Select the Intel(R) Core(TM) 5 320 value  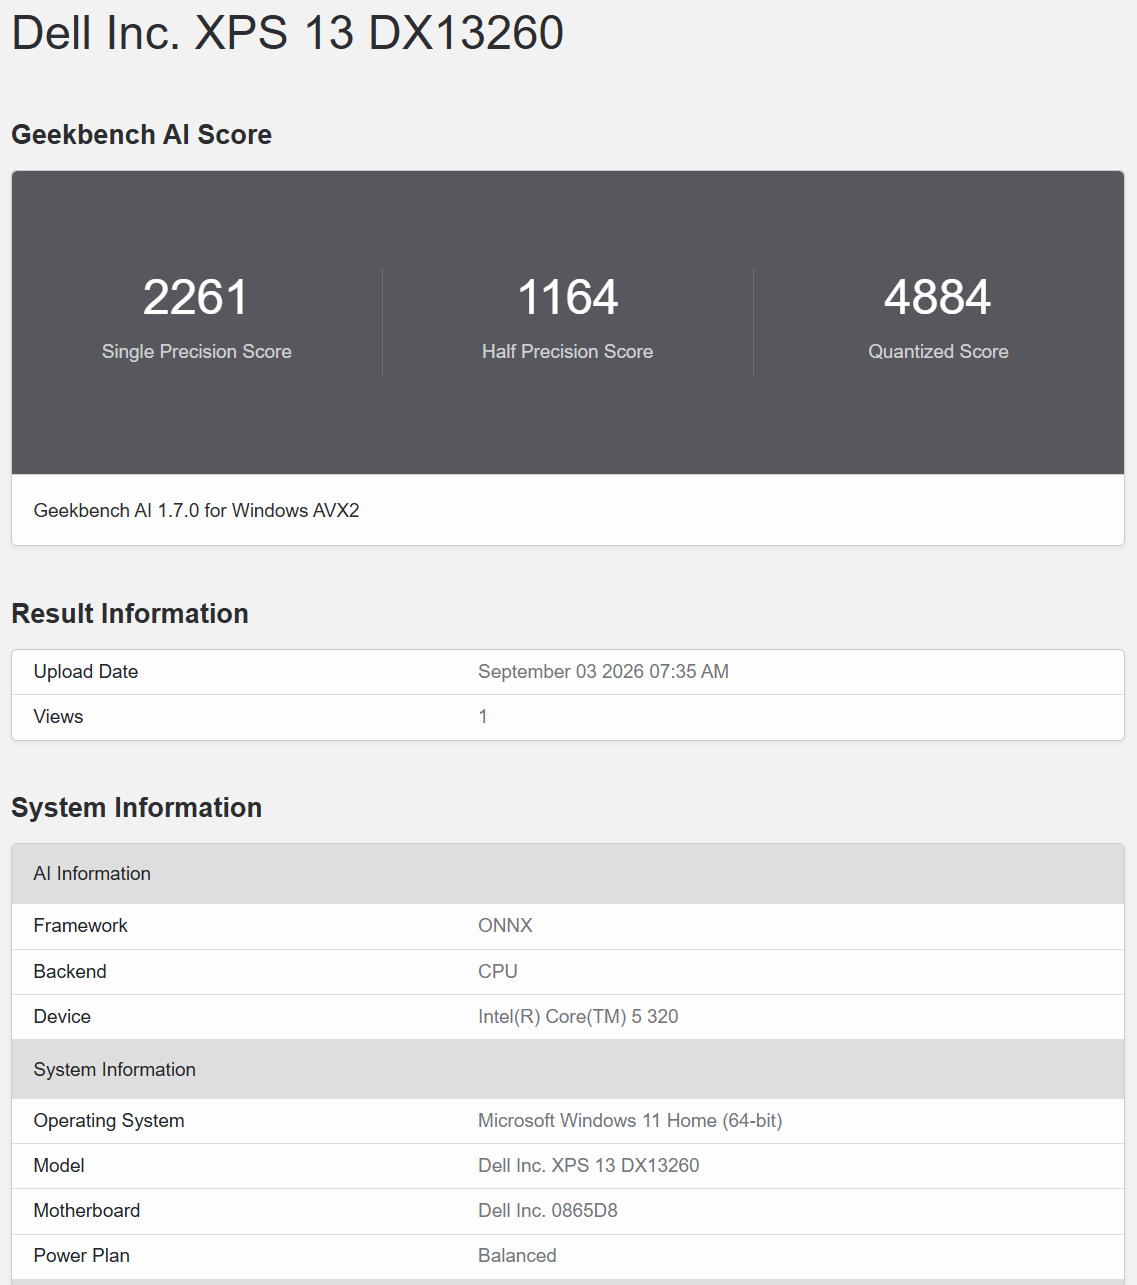coord(578,1017)
